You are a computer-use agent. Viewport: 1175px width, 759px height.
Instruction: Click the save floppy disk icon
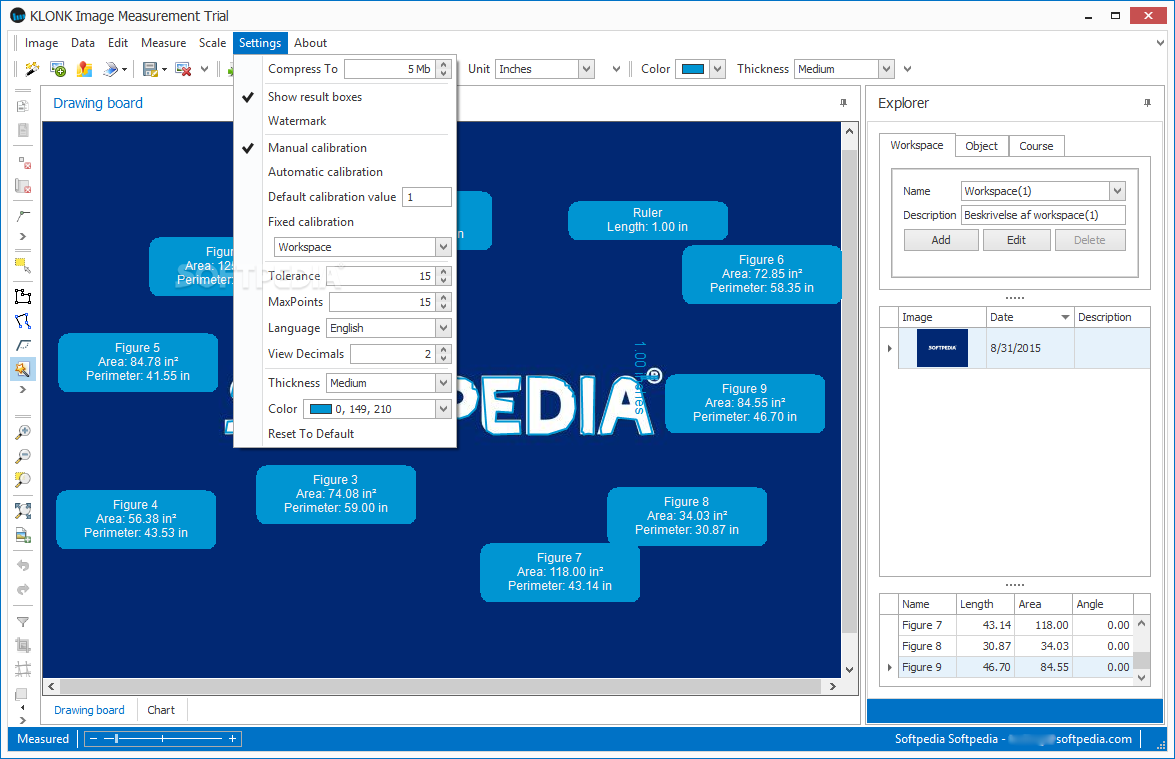pyautogui.click(x=150, y=69)
